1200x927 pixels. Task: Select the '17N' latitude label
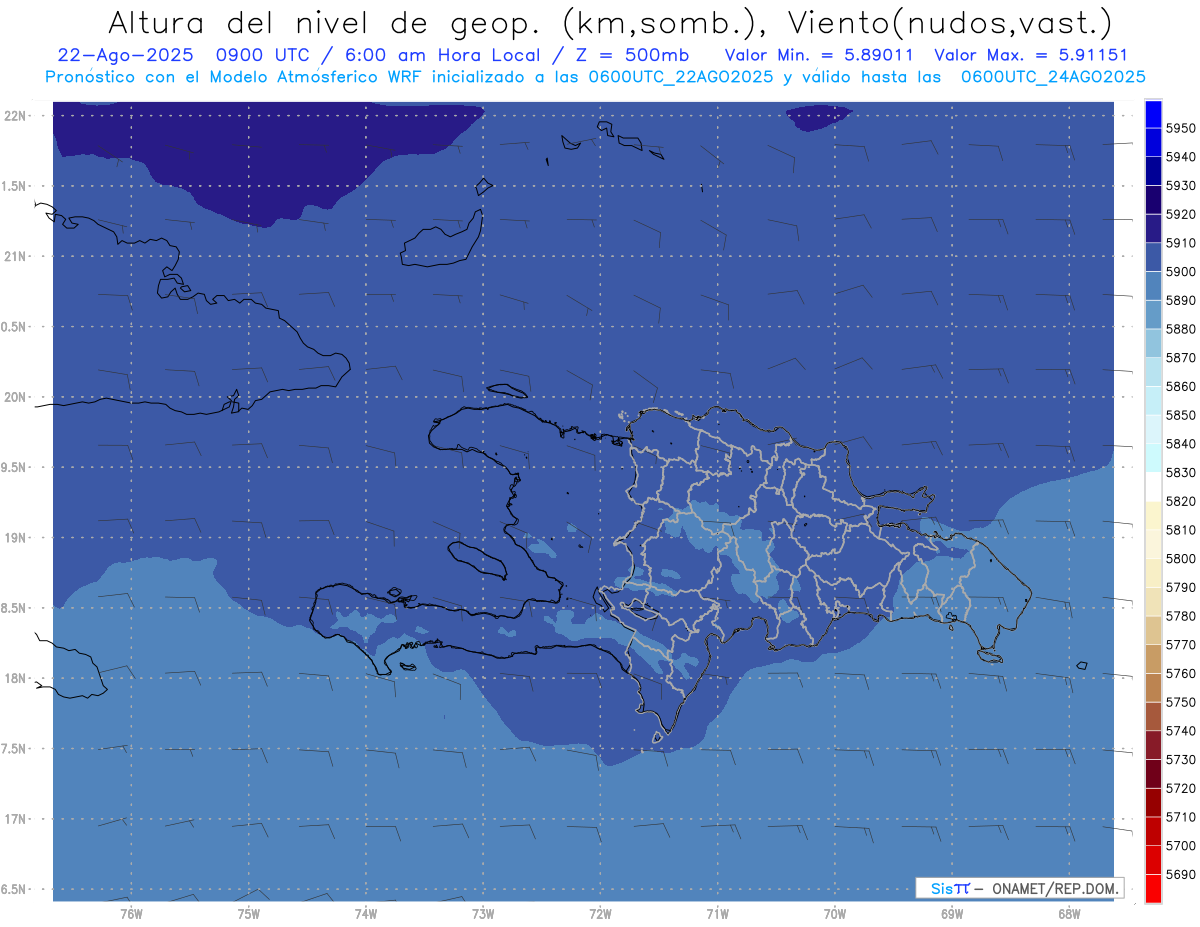[x=14, y=819]
